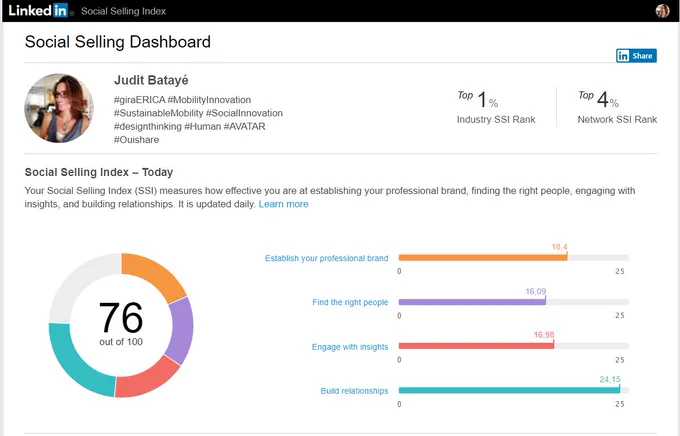
Task: Click the red donut chart segment
Action: click(x=148, y=378)
